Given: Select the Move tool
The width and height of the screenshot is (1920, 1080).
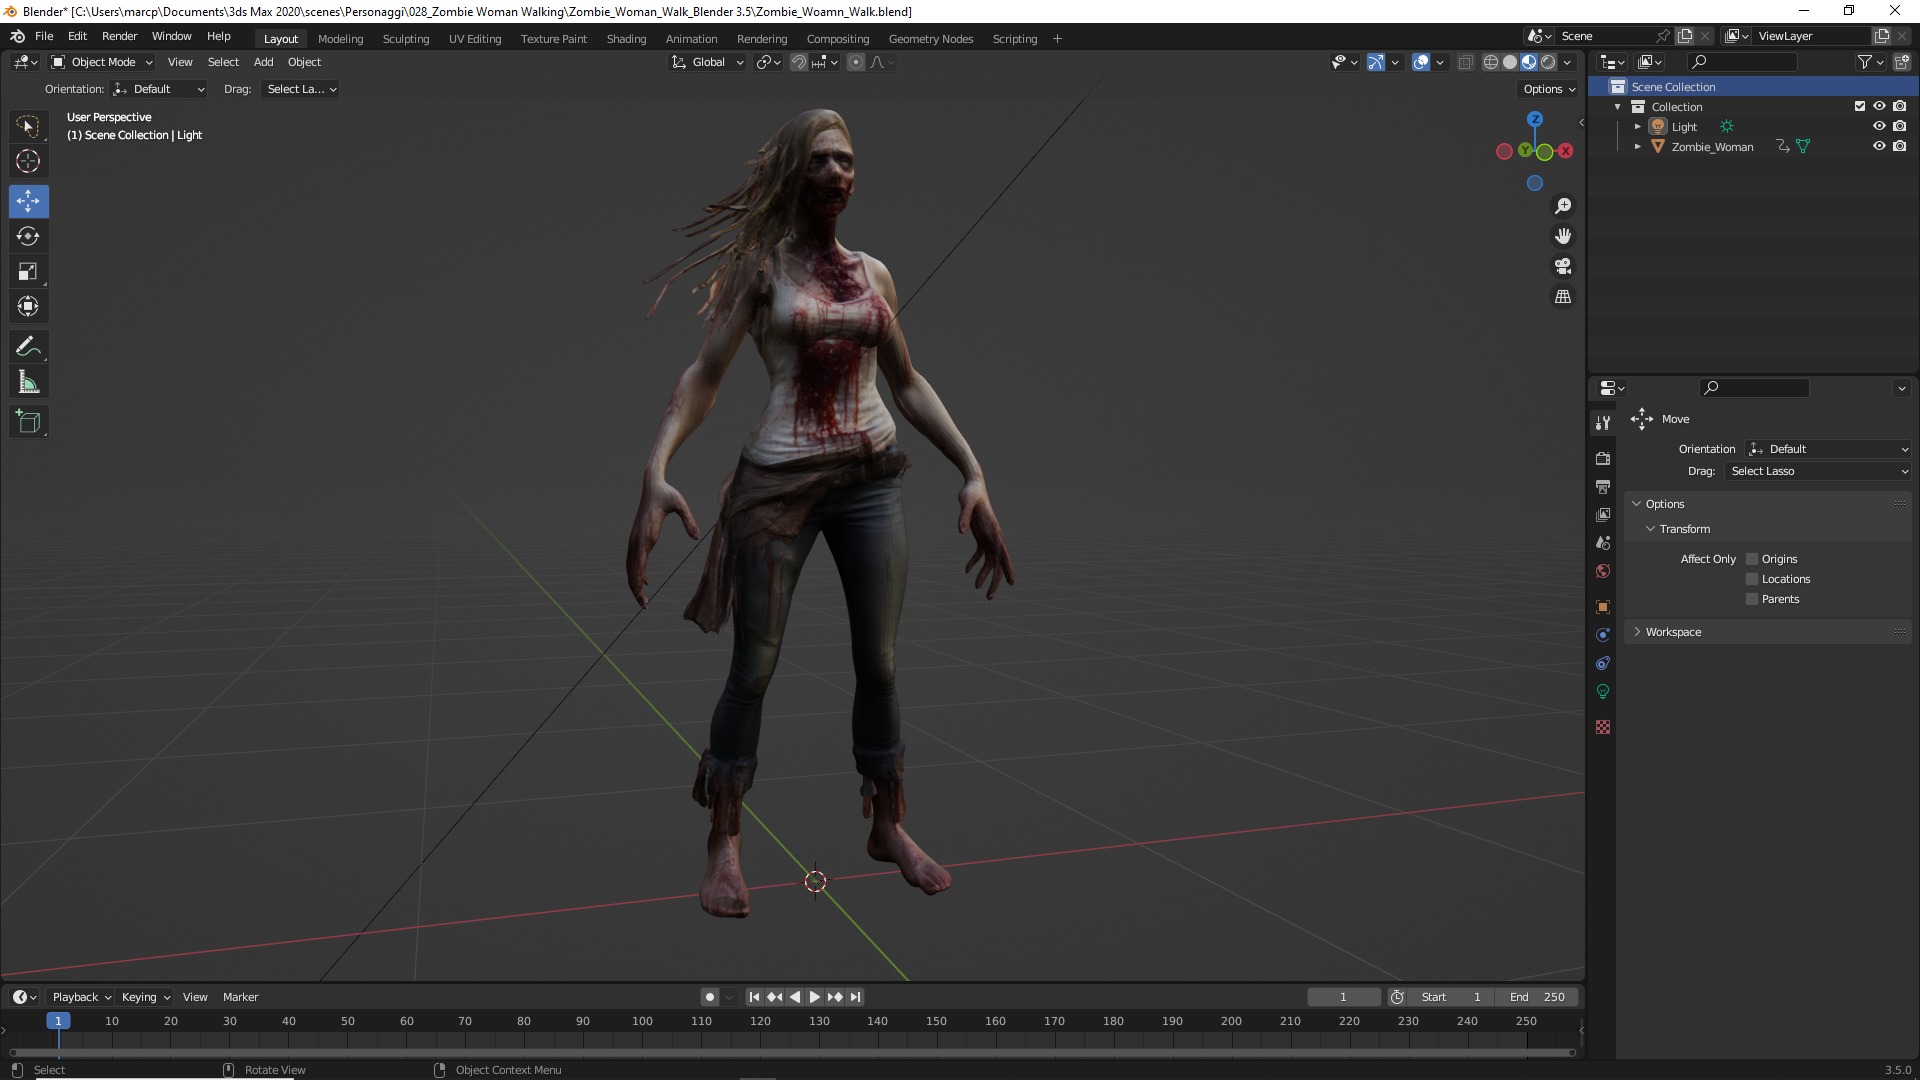Looking at the screenshot, I should 28,201.
